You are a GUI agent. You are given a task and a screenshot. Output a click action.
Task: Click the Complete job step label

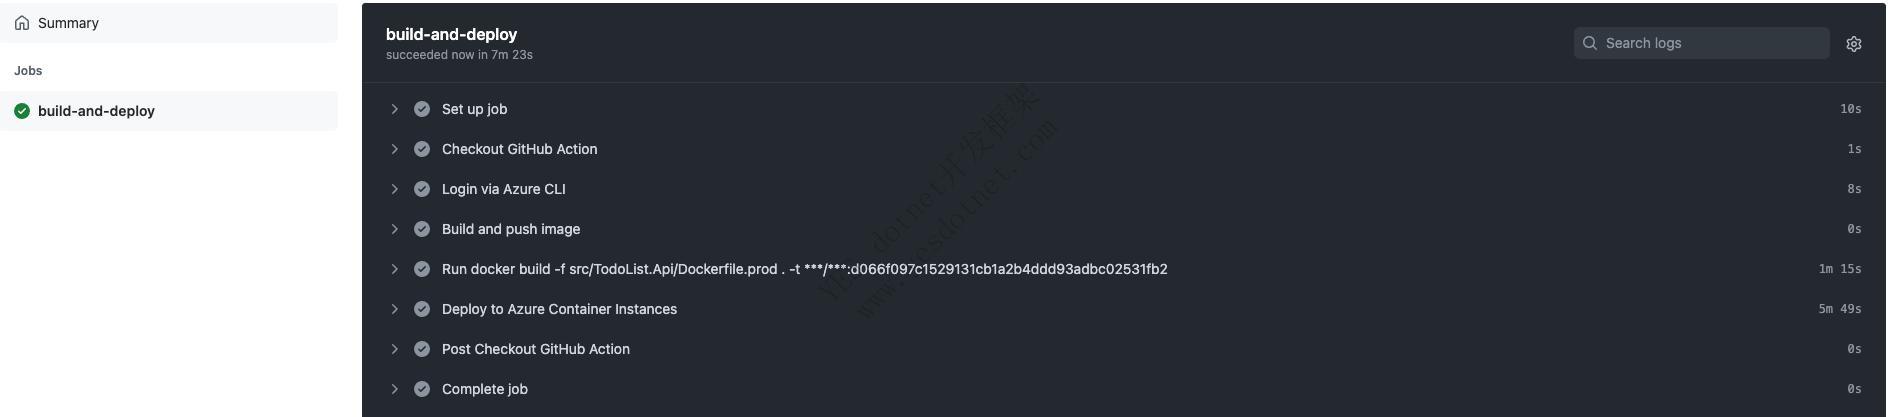coord(485,389)
